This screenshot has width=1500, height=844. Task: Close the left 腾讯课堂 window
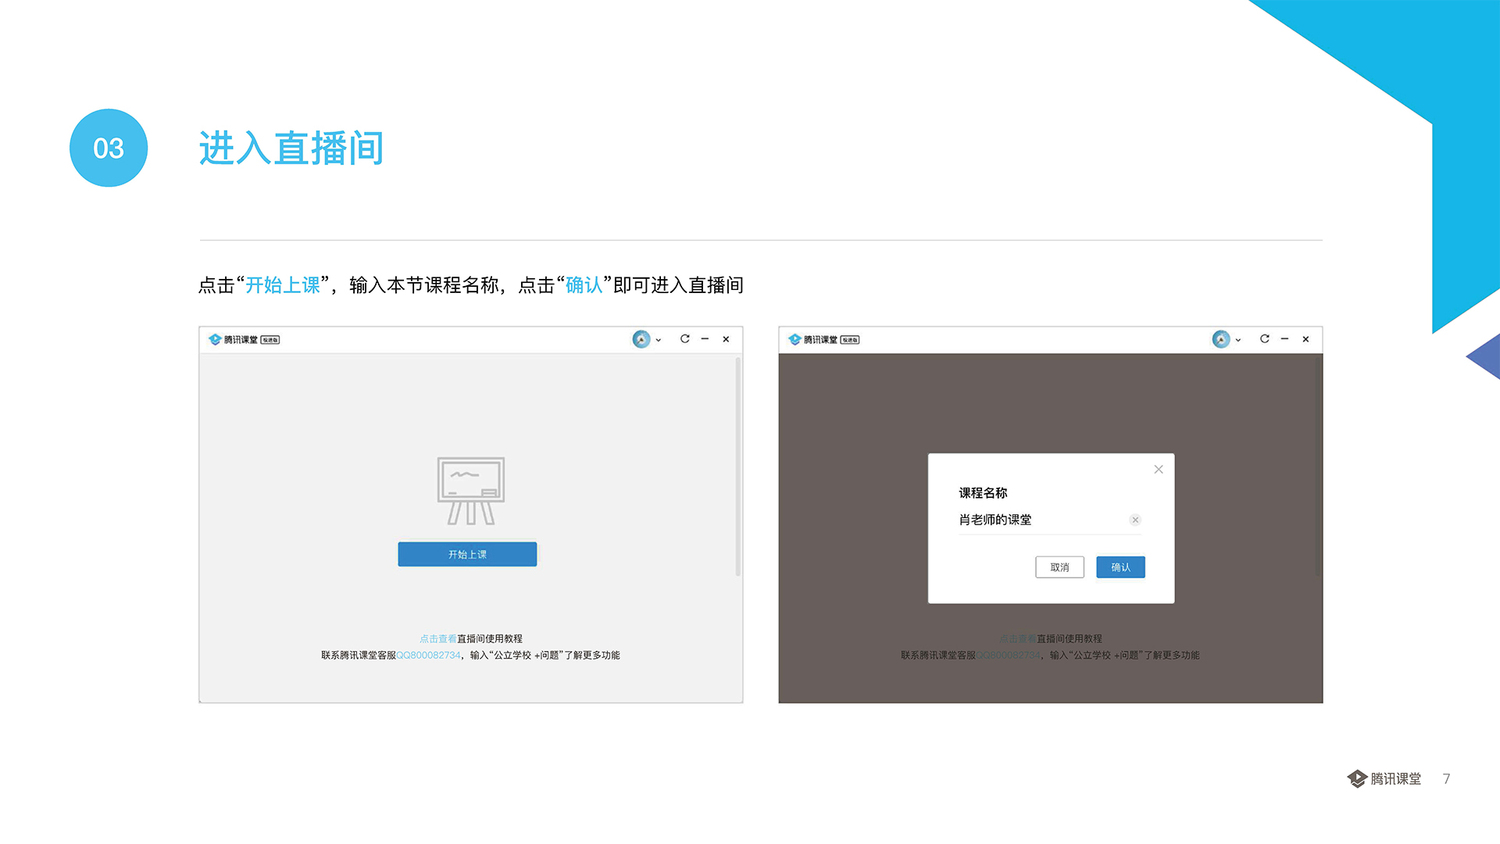(x=726, y=339)
